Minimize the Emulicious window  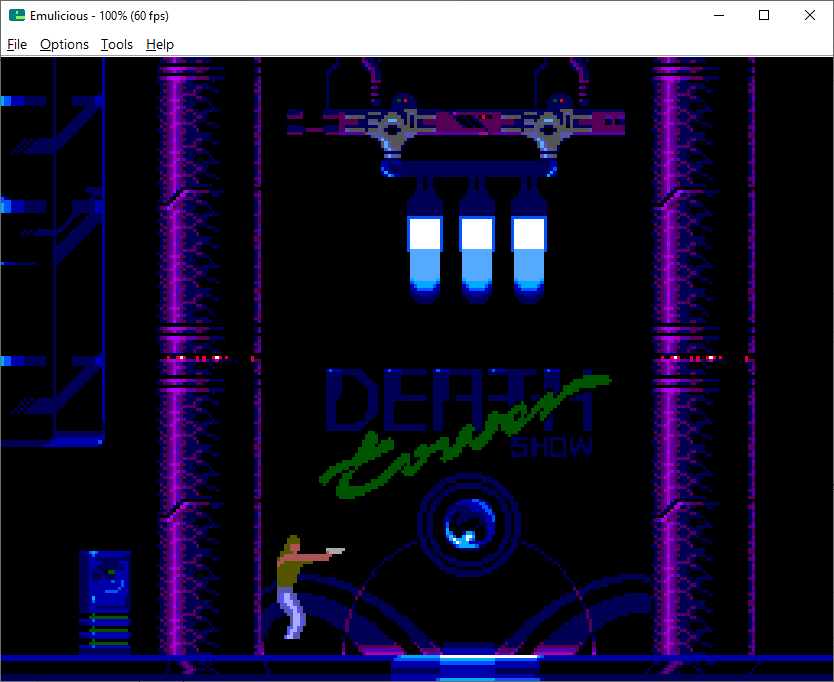click(719, 15)
